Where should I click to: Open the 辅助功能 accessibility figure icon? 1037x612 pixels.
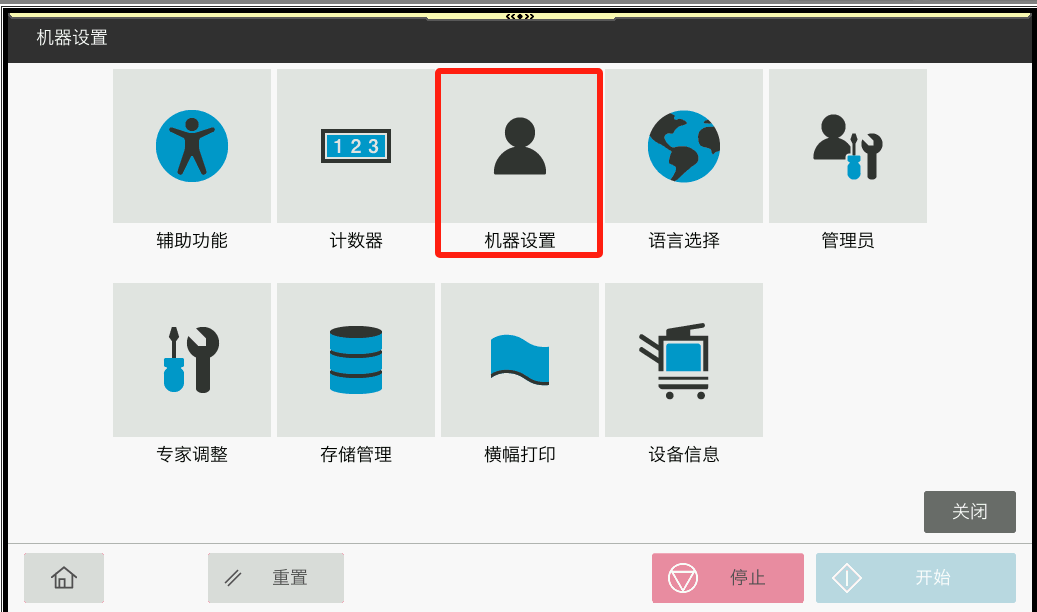click(192, 146)
